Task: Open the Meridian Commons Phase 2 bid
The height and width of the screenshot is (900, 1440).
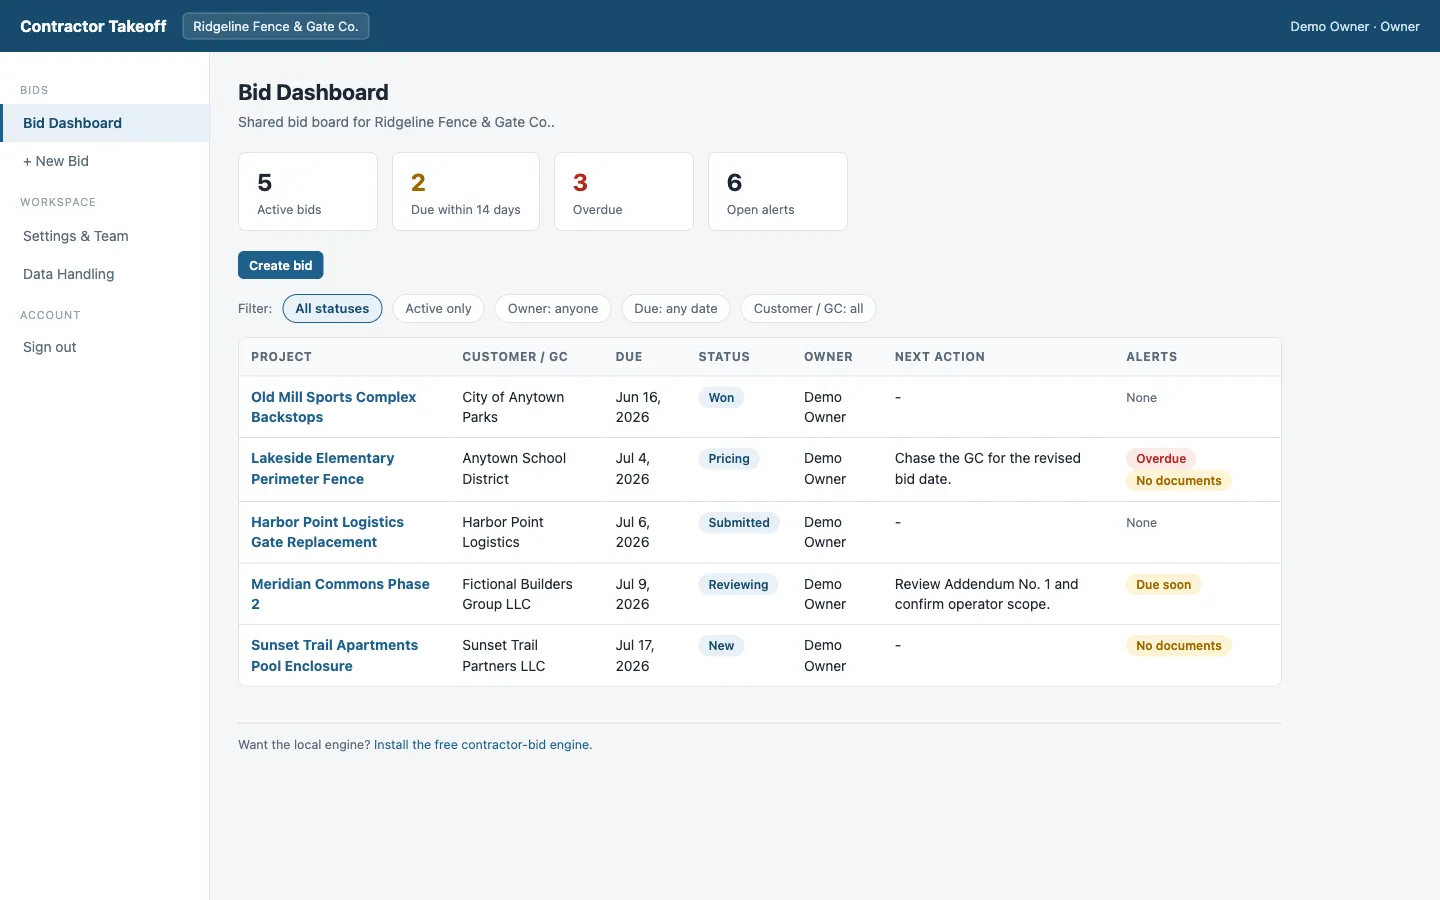Action: [340, 594]
